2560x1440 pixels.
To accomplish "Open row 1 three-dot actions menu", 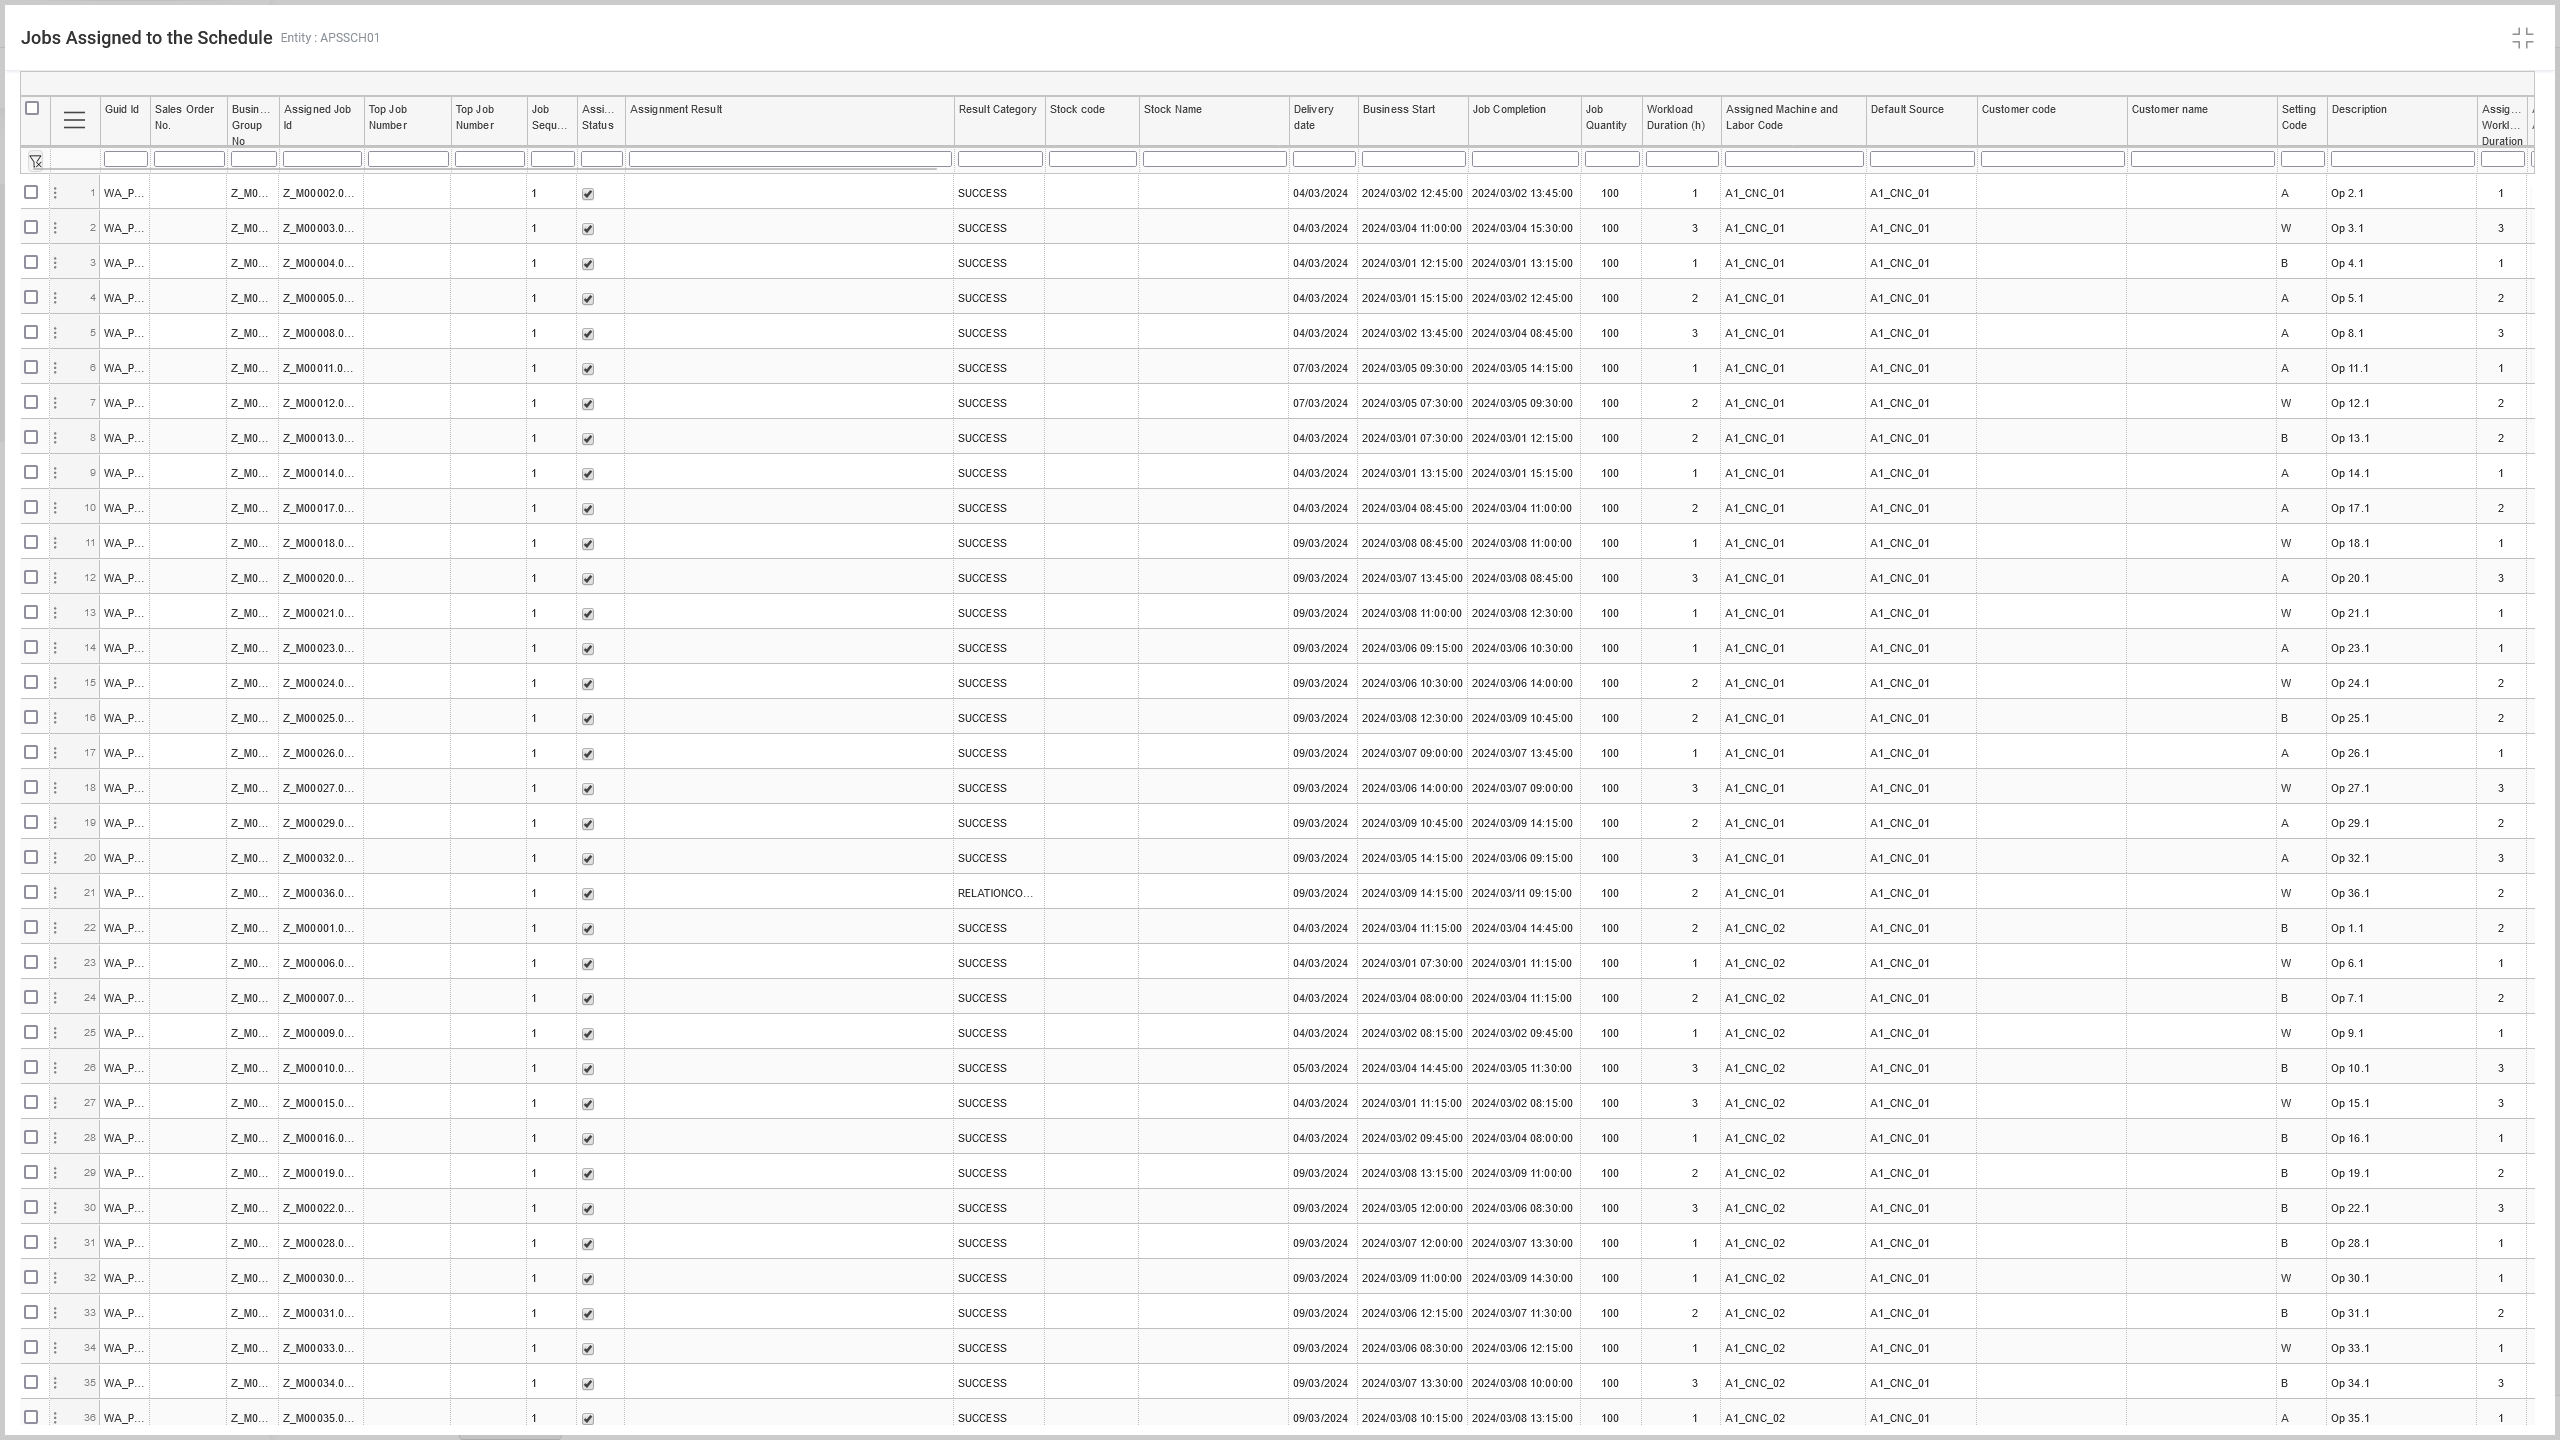I will (x=55, y=193).
